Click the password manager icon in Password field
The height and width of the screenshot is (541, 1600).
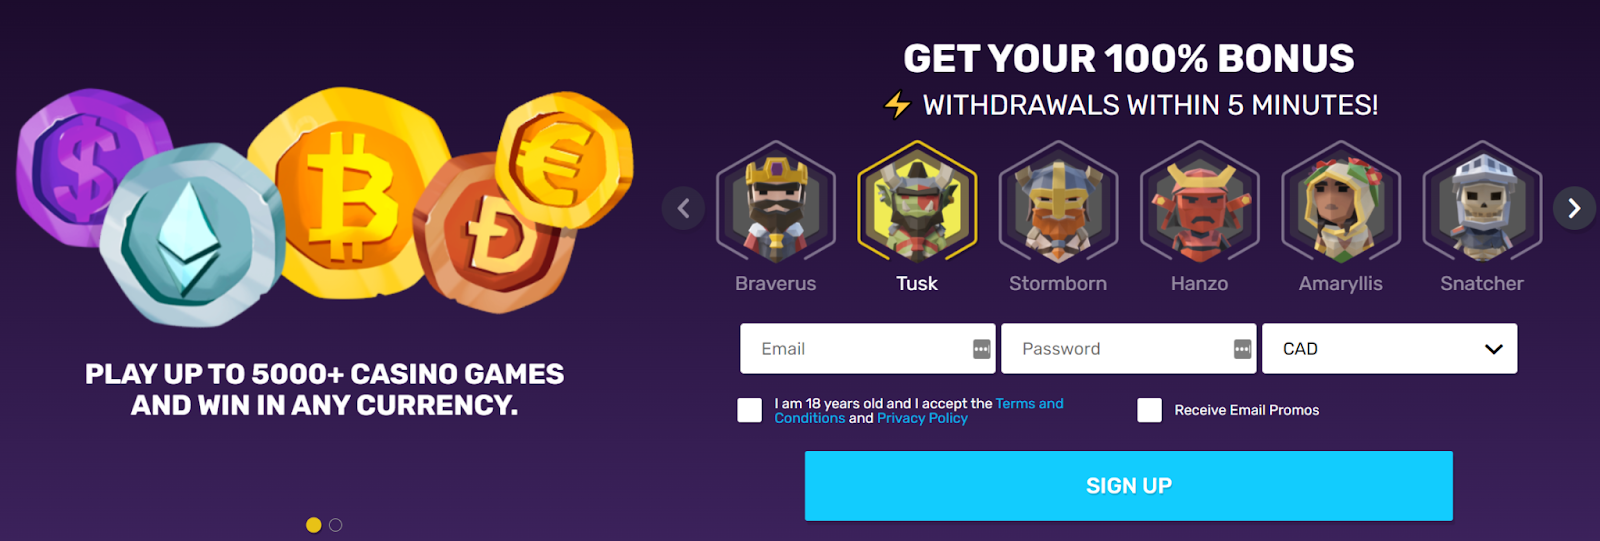tap(1242, 349)
